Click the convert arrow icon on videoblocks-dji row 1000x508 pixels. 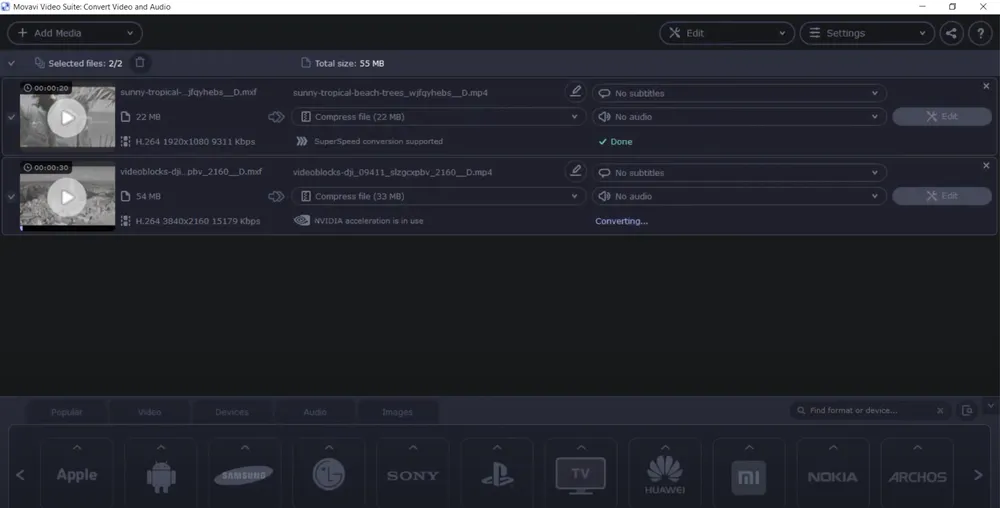276,196
